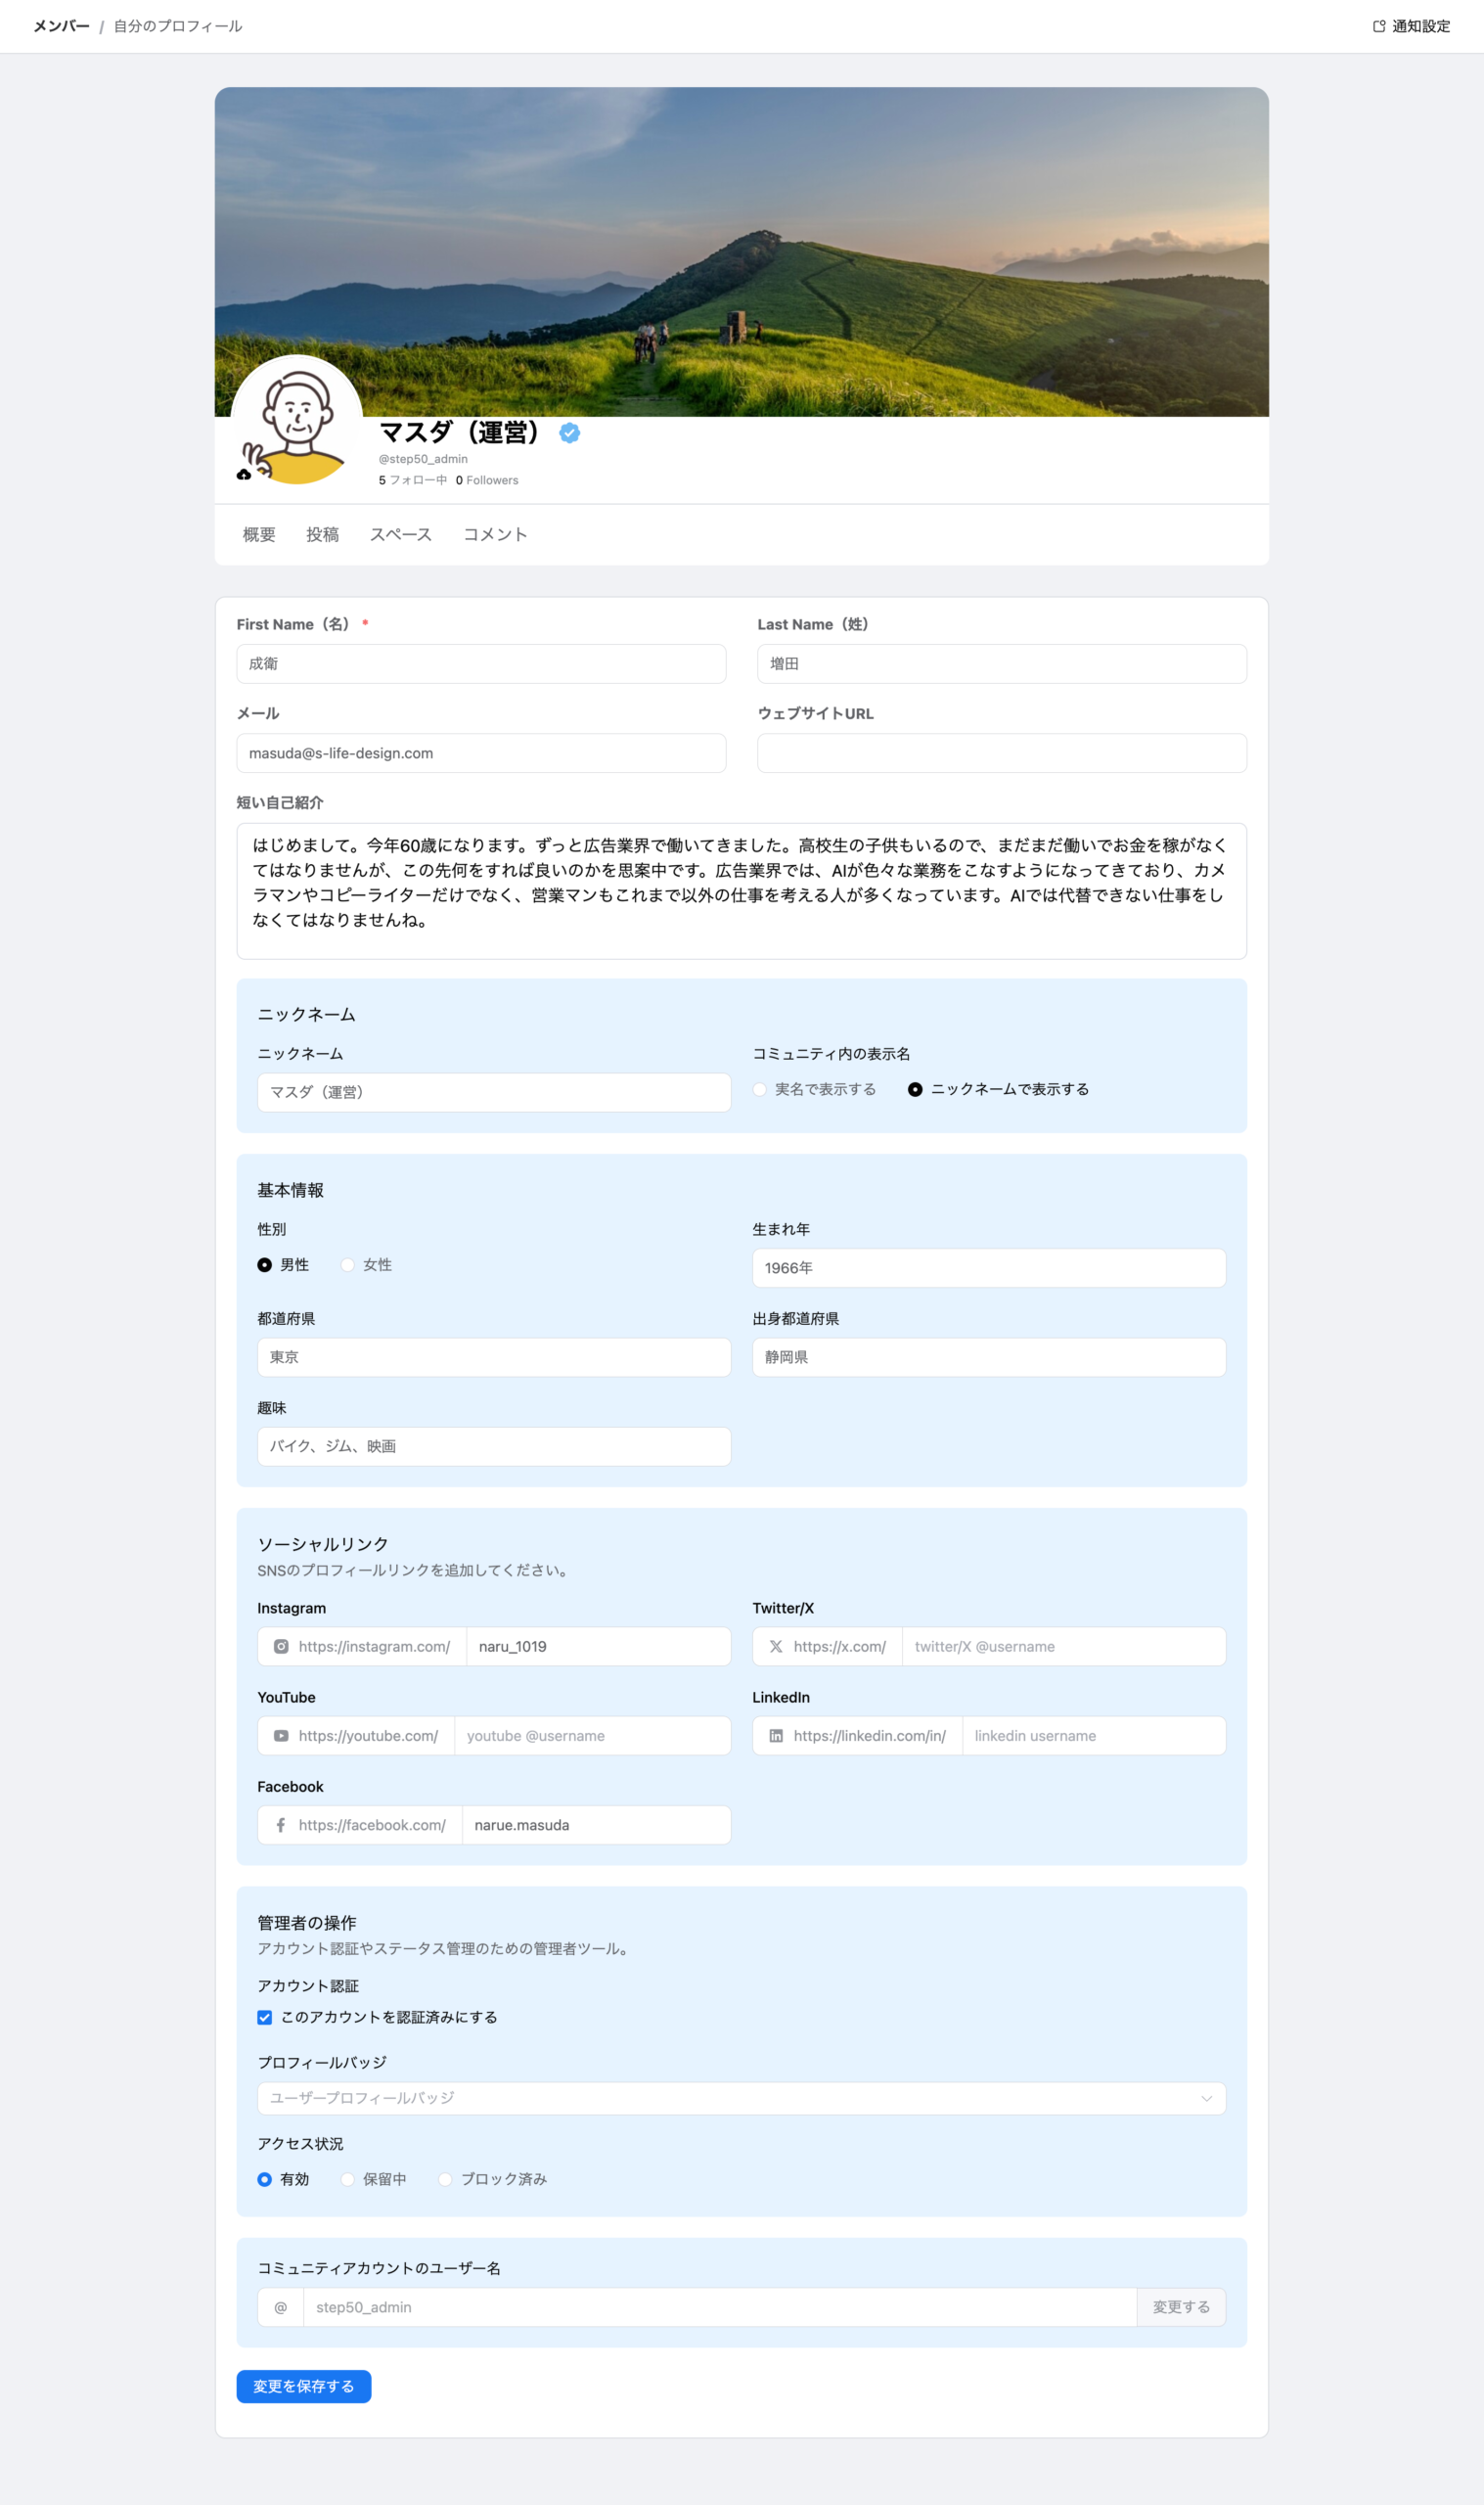The width and height of the screenshot is (1484, 2505).
Task: Click the 都道府県 field showing 東京
Action: click(494, 1356)
